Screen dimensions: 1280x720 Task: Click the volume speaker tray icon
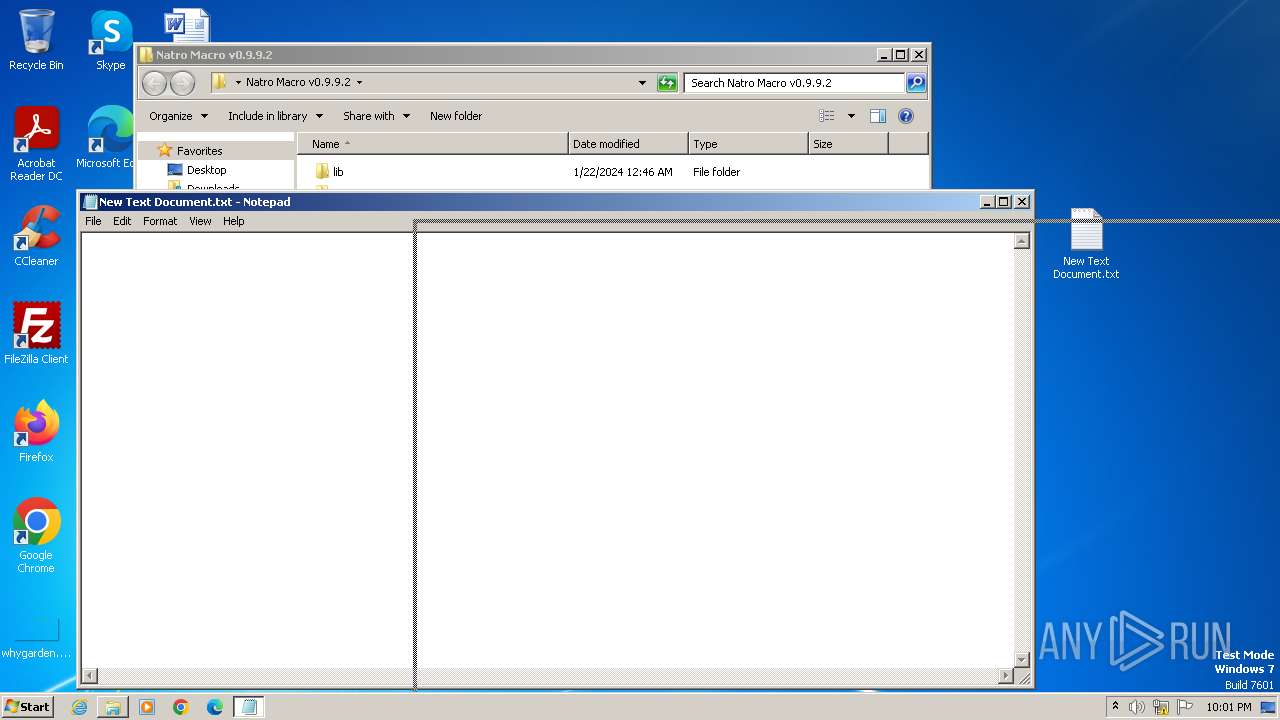point(1136,707)
